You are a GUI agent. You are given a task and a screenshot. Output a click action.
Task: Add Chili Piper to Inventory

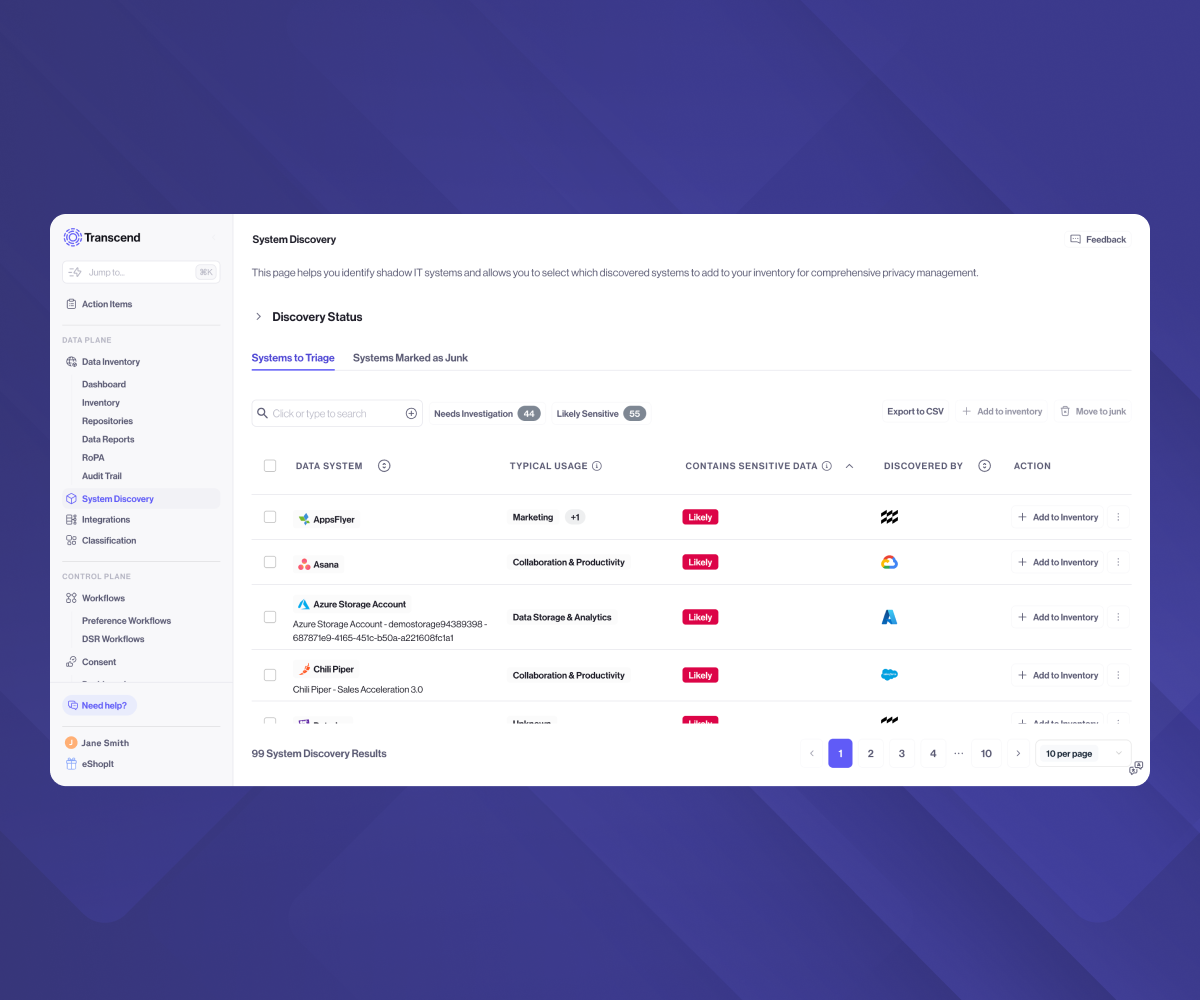[1057, 675]
